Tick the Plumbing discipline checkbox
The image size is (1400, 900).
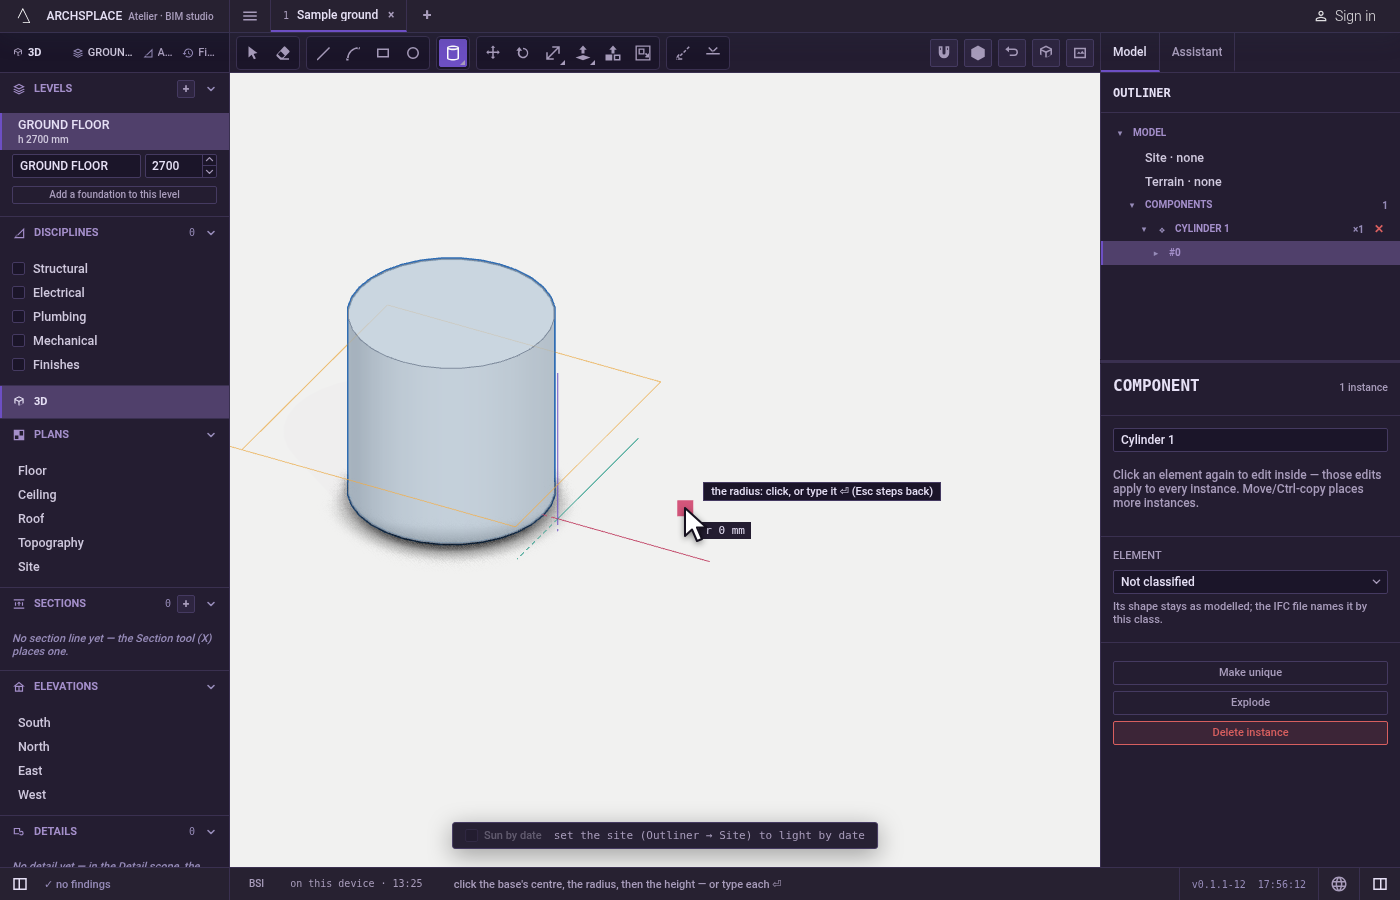pos(18,317)
